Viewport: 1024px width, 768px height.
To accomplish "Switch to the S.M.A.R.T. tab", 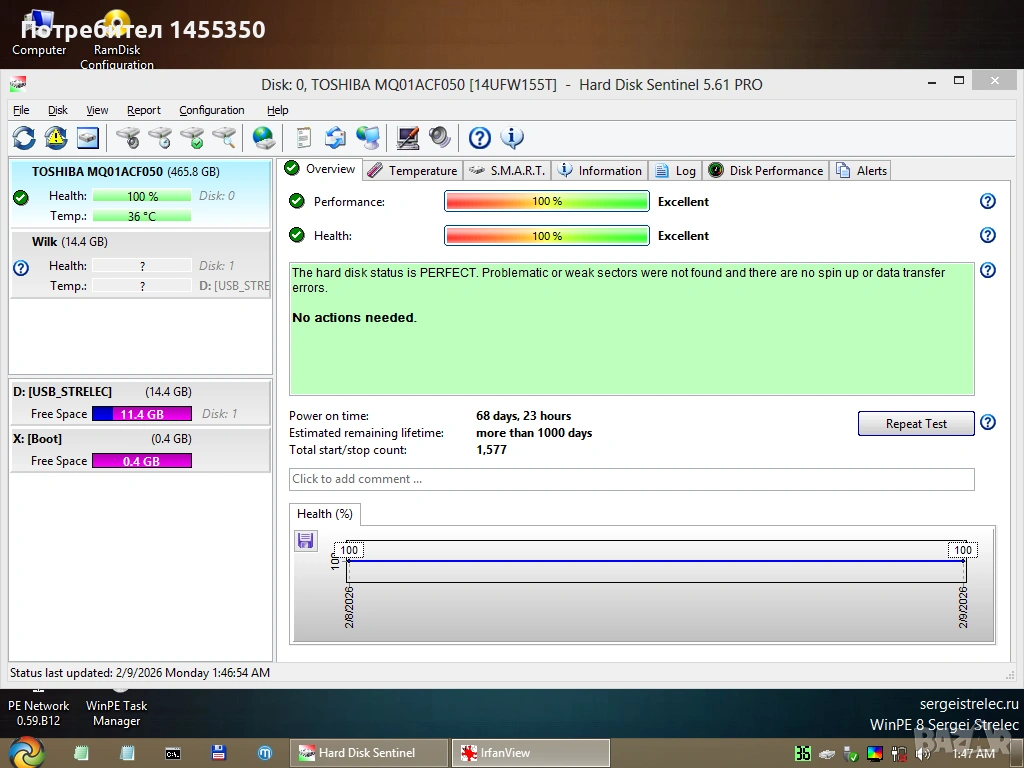I will click(x=508, y=170).
